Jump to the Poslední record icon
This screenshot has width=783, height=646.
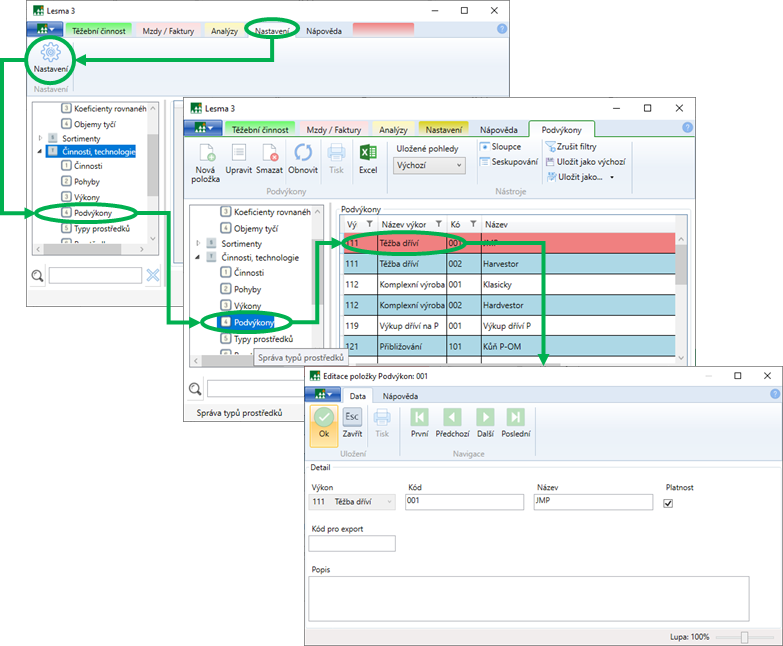tap(515, 417)
